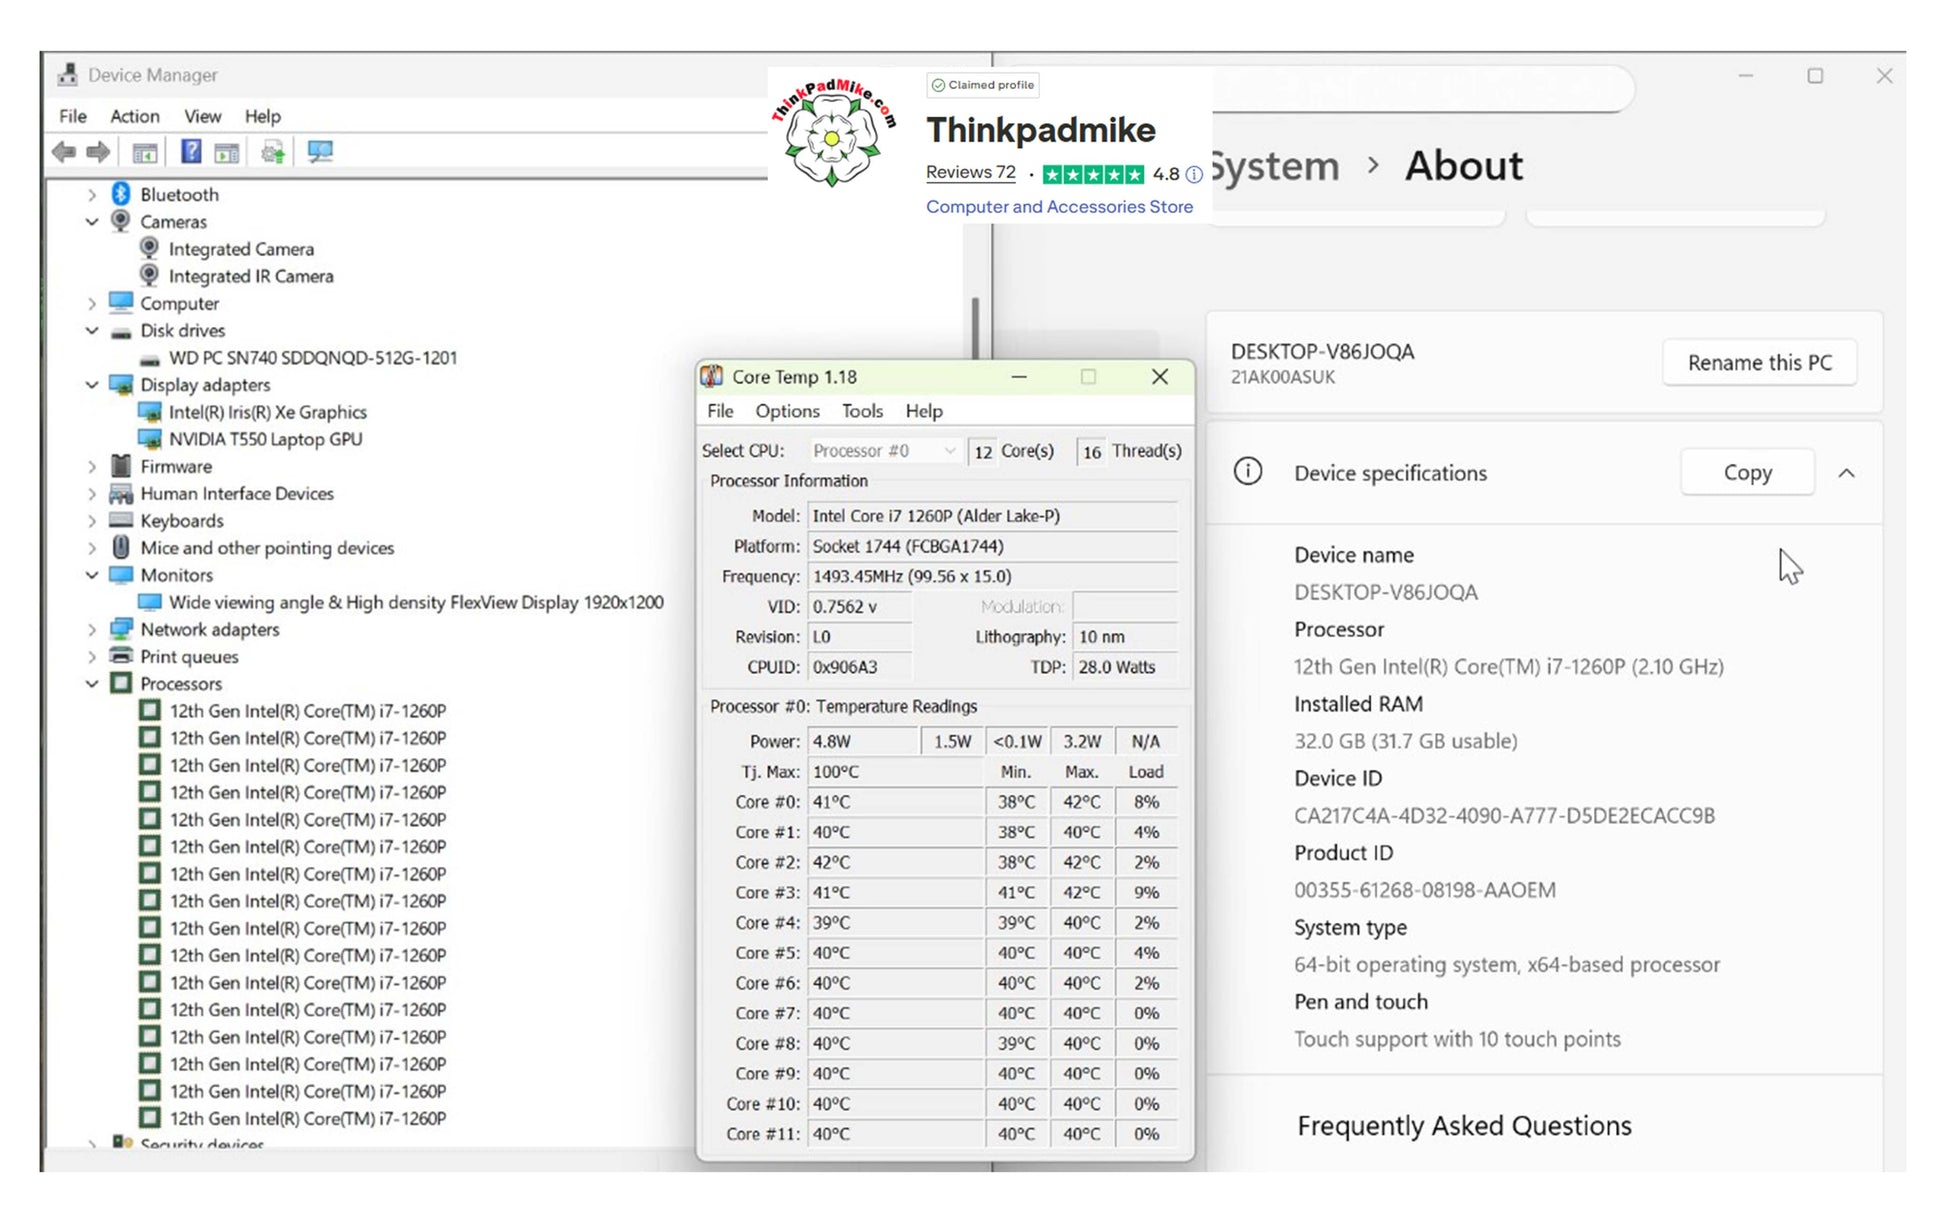Expand the Bluetooth device category

click(x=92, y=195)
